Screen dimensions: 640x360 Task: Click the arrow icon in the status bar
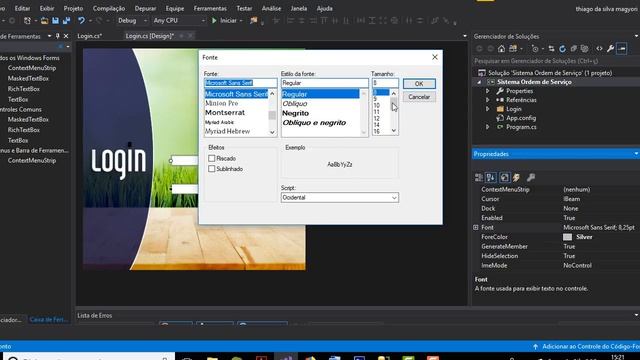(x=536, y=347)
